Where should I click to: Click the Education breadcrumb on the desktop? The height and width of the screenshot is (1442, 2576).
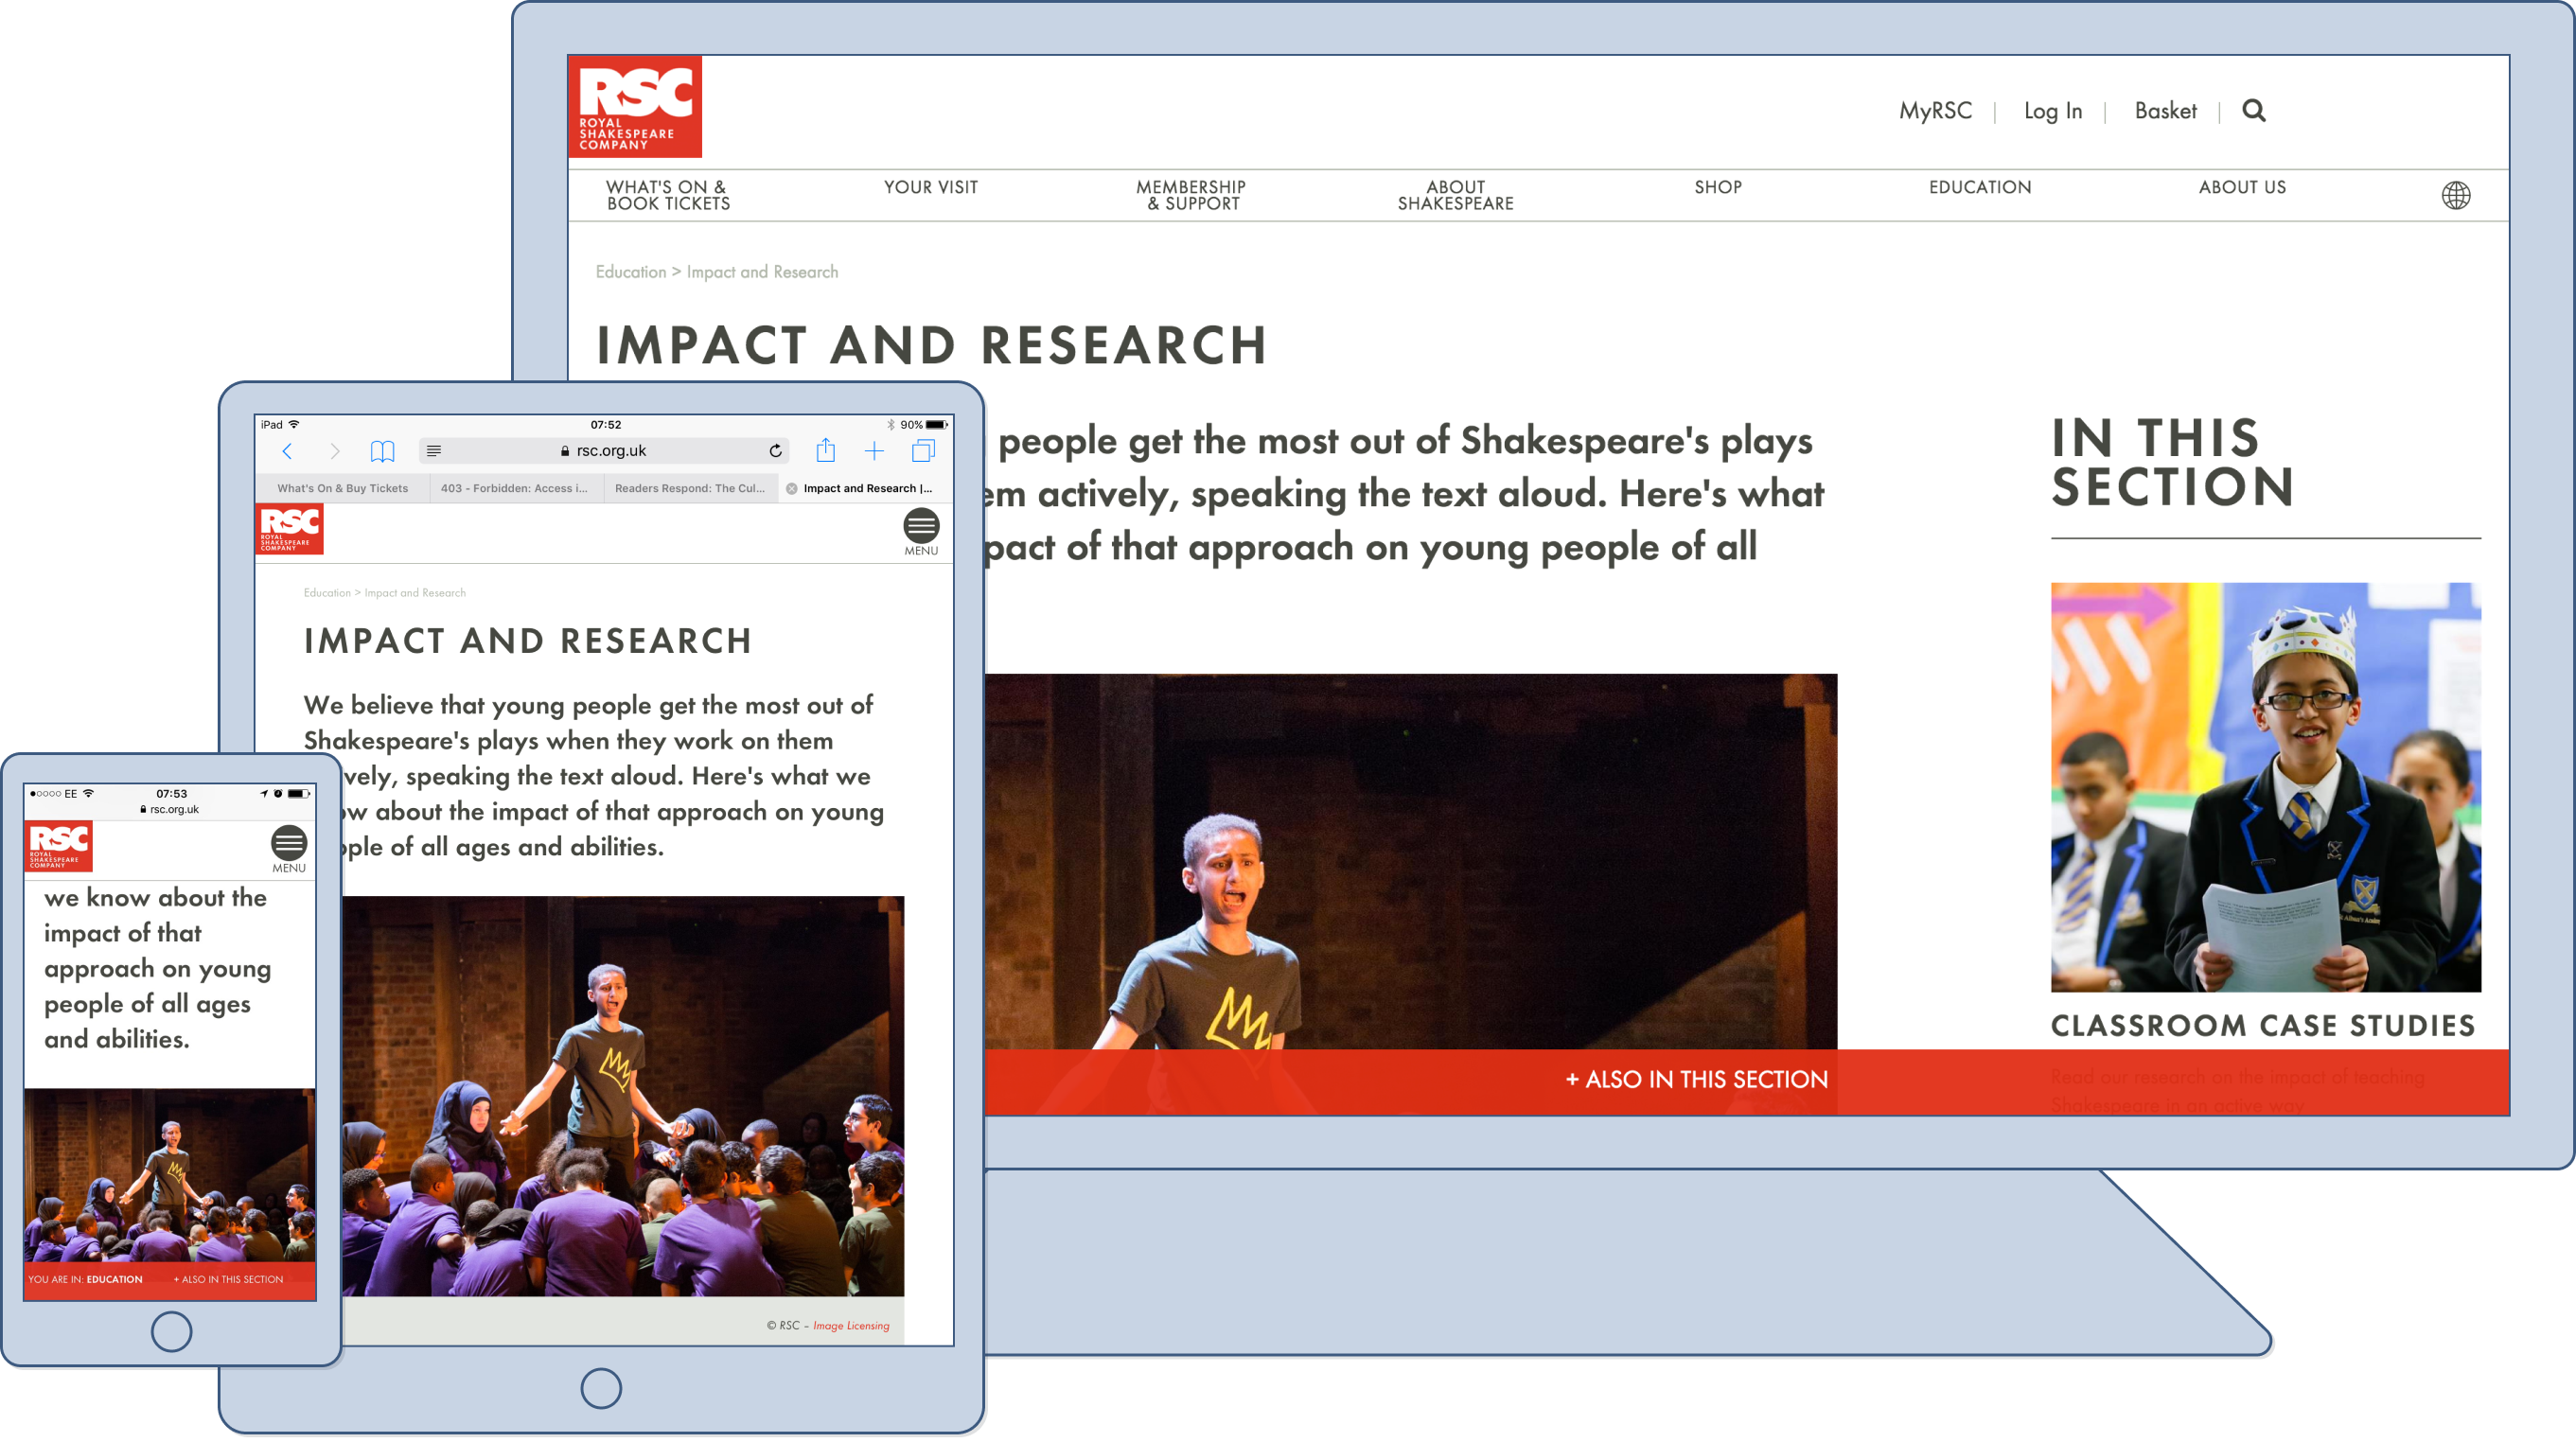click(630, 272)
